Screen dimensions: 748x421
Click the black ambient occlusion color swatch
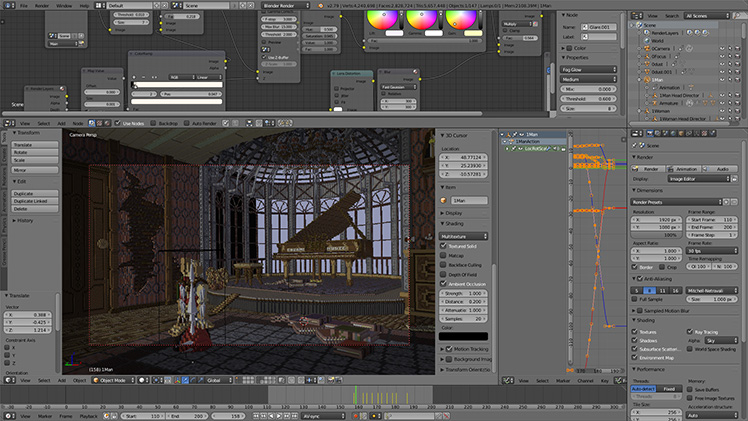[x=465, y=336]
